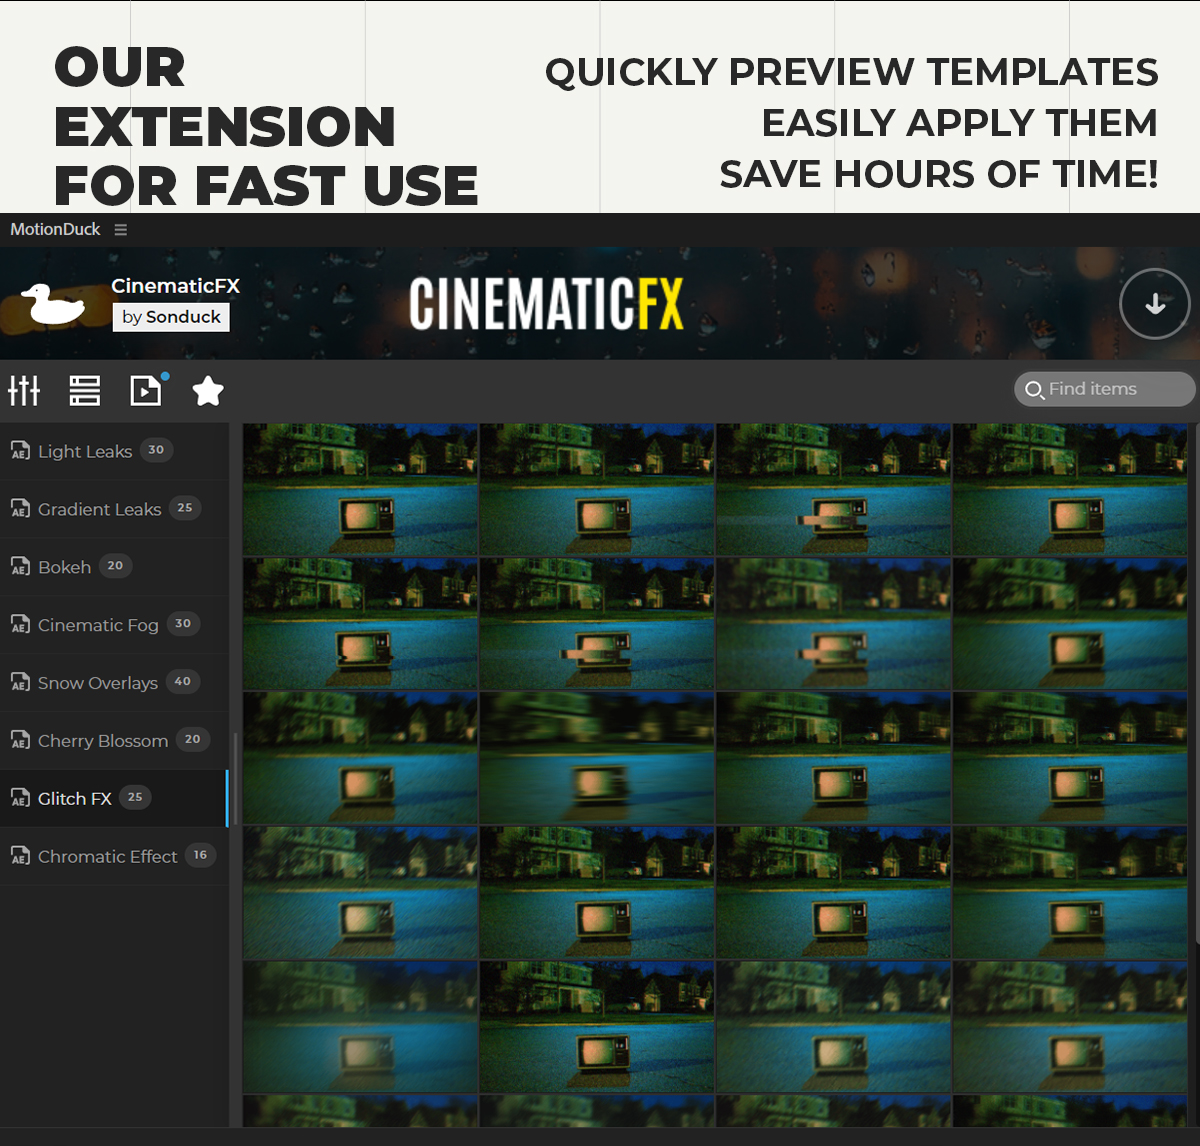Open the MotionDuck panel hamburger menu

[121, 230]
